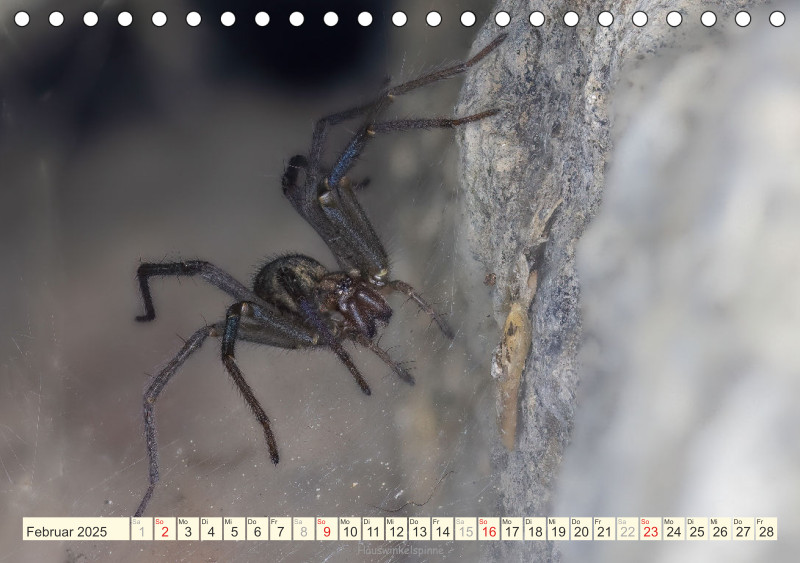Pick red So 16 date cell
Screen dimensions: 800x563
click(489, 529)
